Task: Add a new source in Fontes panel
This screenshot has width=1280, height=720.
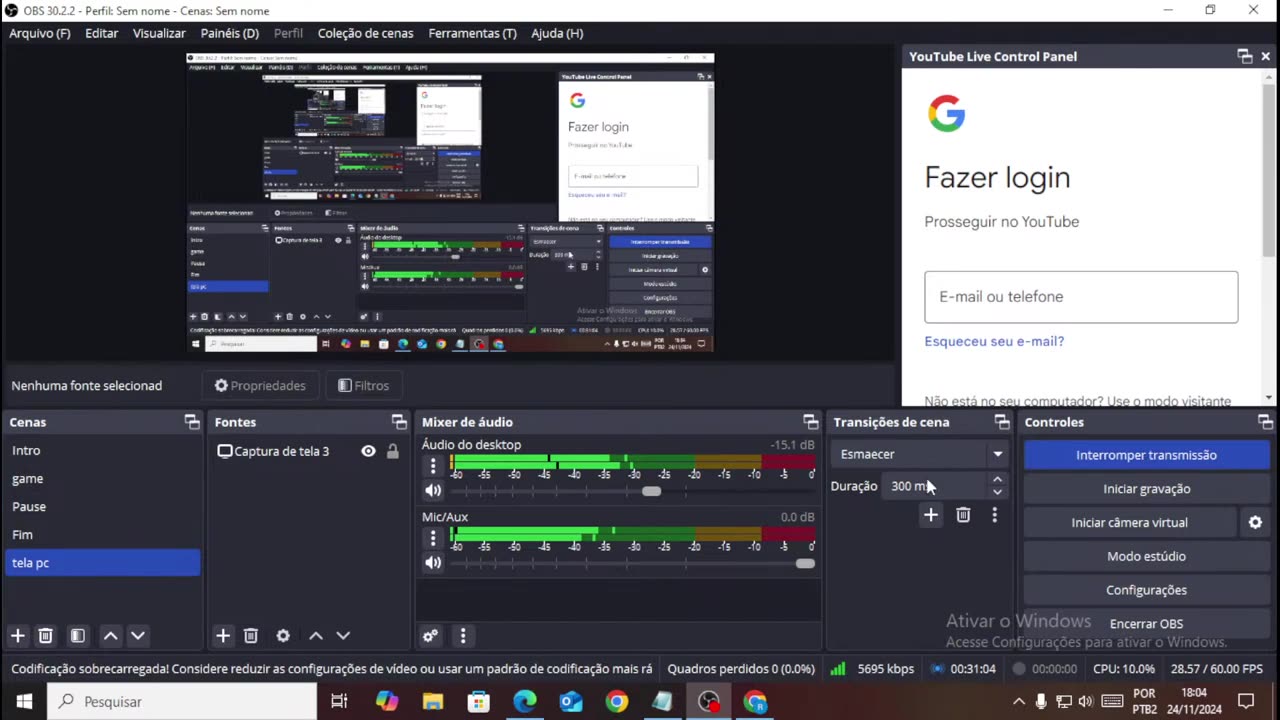Action: pos(223,636)
